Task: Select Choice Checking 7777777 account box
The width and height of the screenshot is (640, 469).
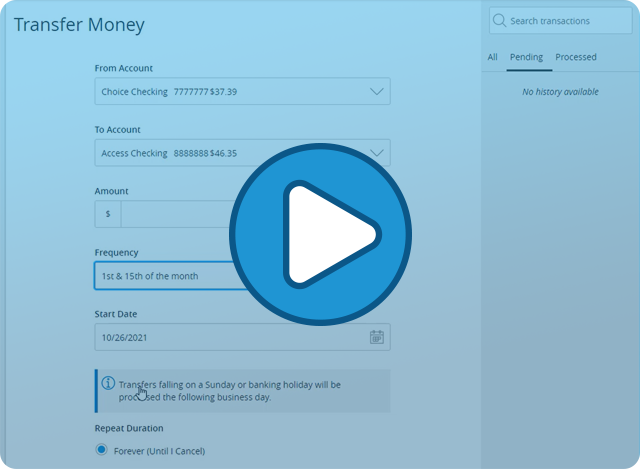Action: [x=242, y=91]
